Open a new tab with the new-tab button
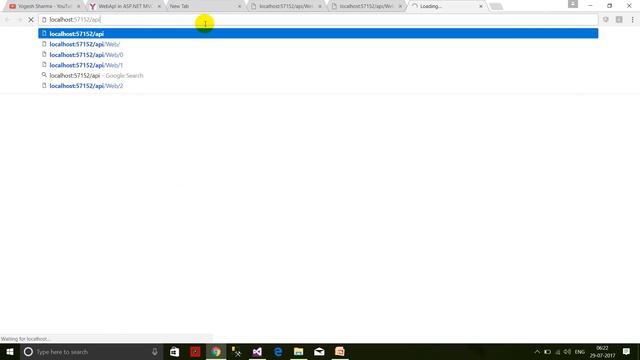640x360 pixels. tap(496, 6)
